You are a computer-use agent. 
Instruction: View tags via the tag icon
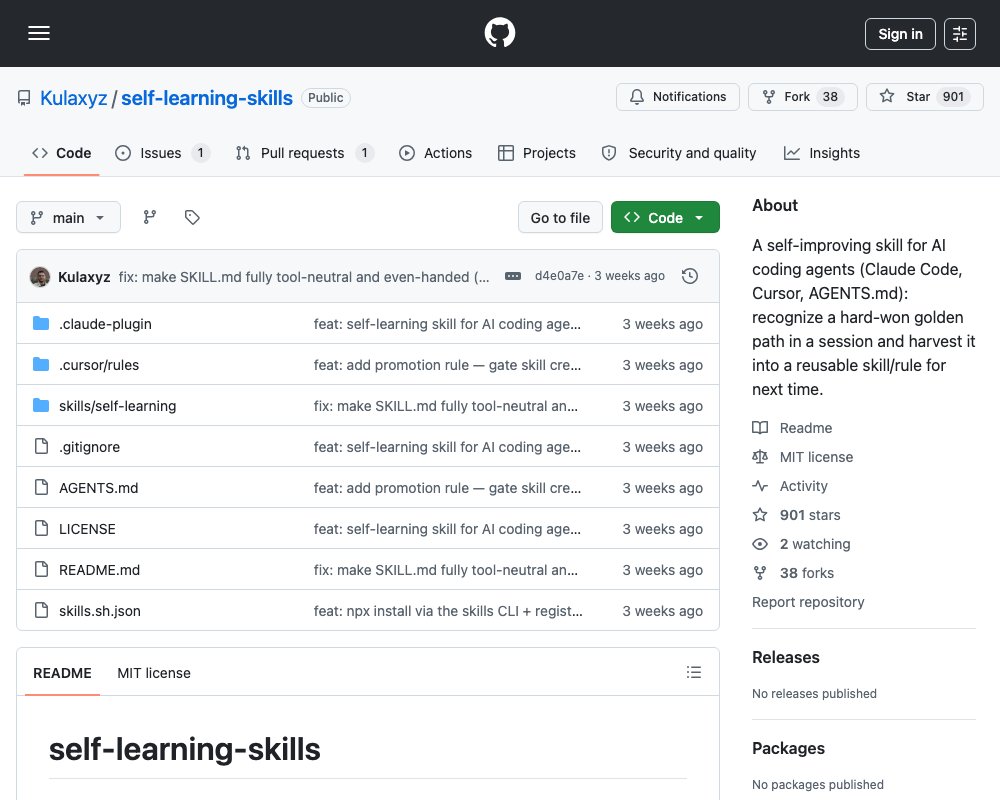(192, 218)
